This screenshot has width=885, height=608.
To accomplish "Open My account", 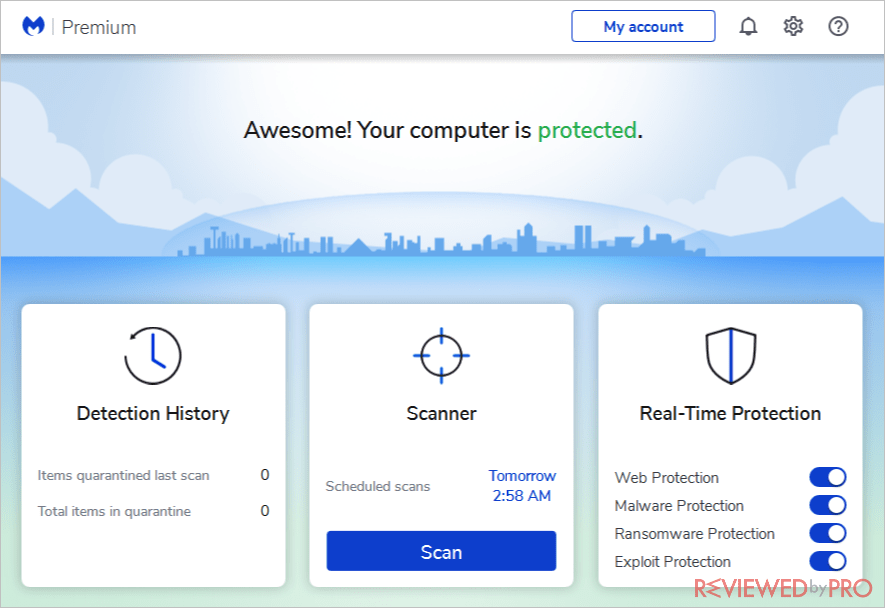I will click(x=643, y=26).
